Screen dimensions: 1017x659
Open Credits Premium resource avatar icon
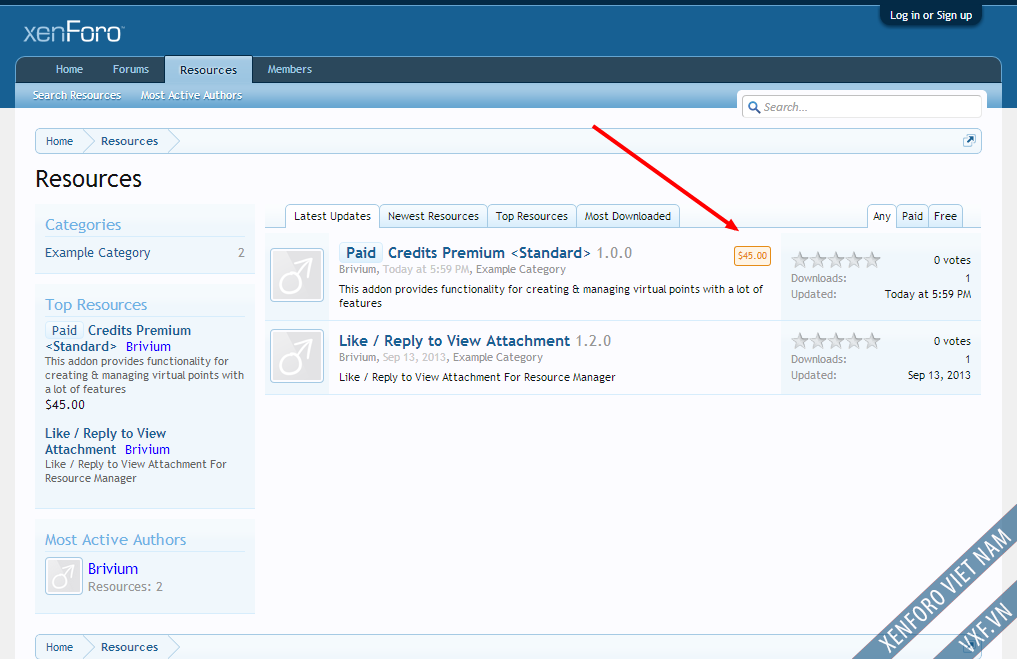(297, 275)
